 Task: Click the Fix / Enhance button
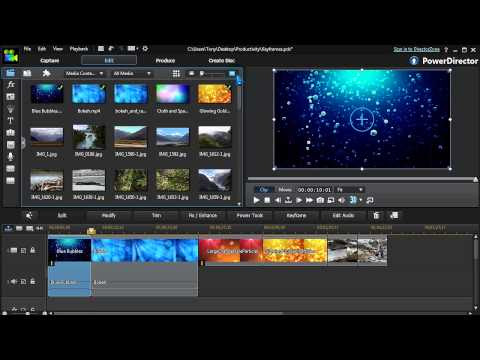[203, 215]
